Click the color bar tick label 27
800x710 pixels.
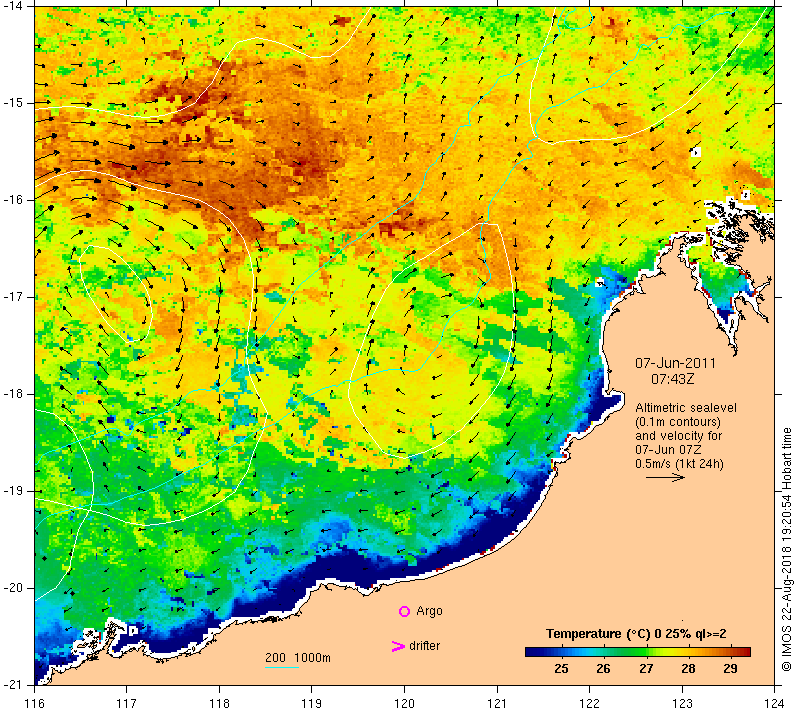[x=646, y=669]
